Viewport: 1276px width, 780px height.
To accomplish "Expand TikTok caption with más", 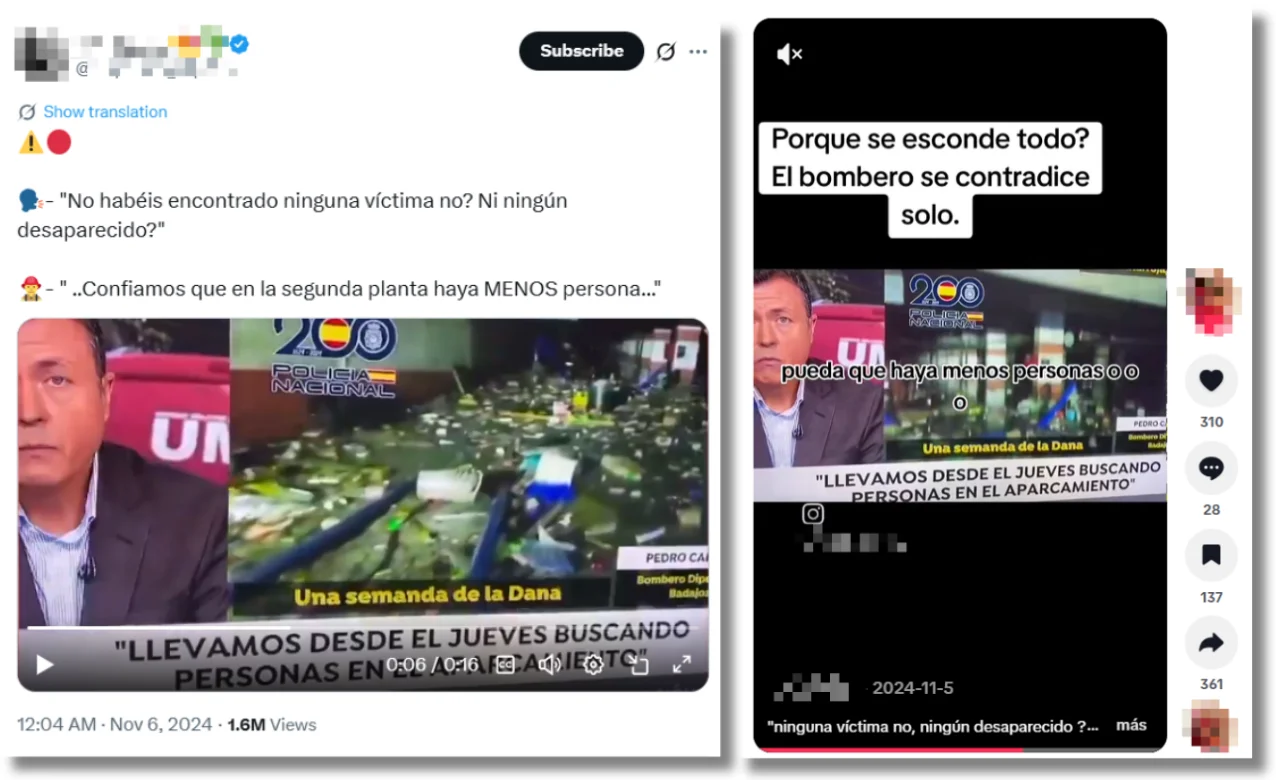I will [x=1131, y=725].
